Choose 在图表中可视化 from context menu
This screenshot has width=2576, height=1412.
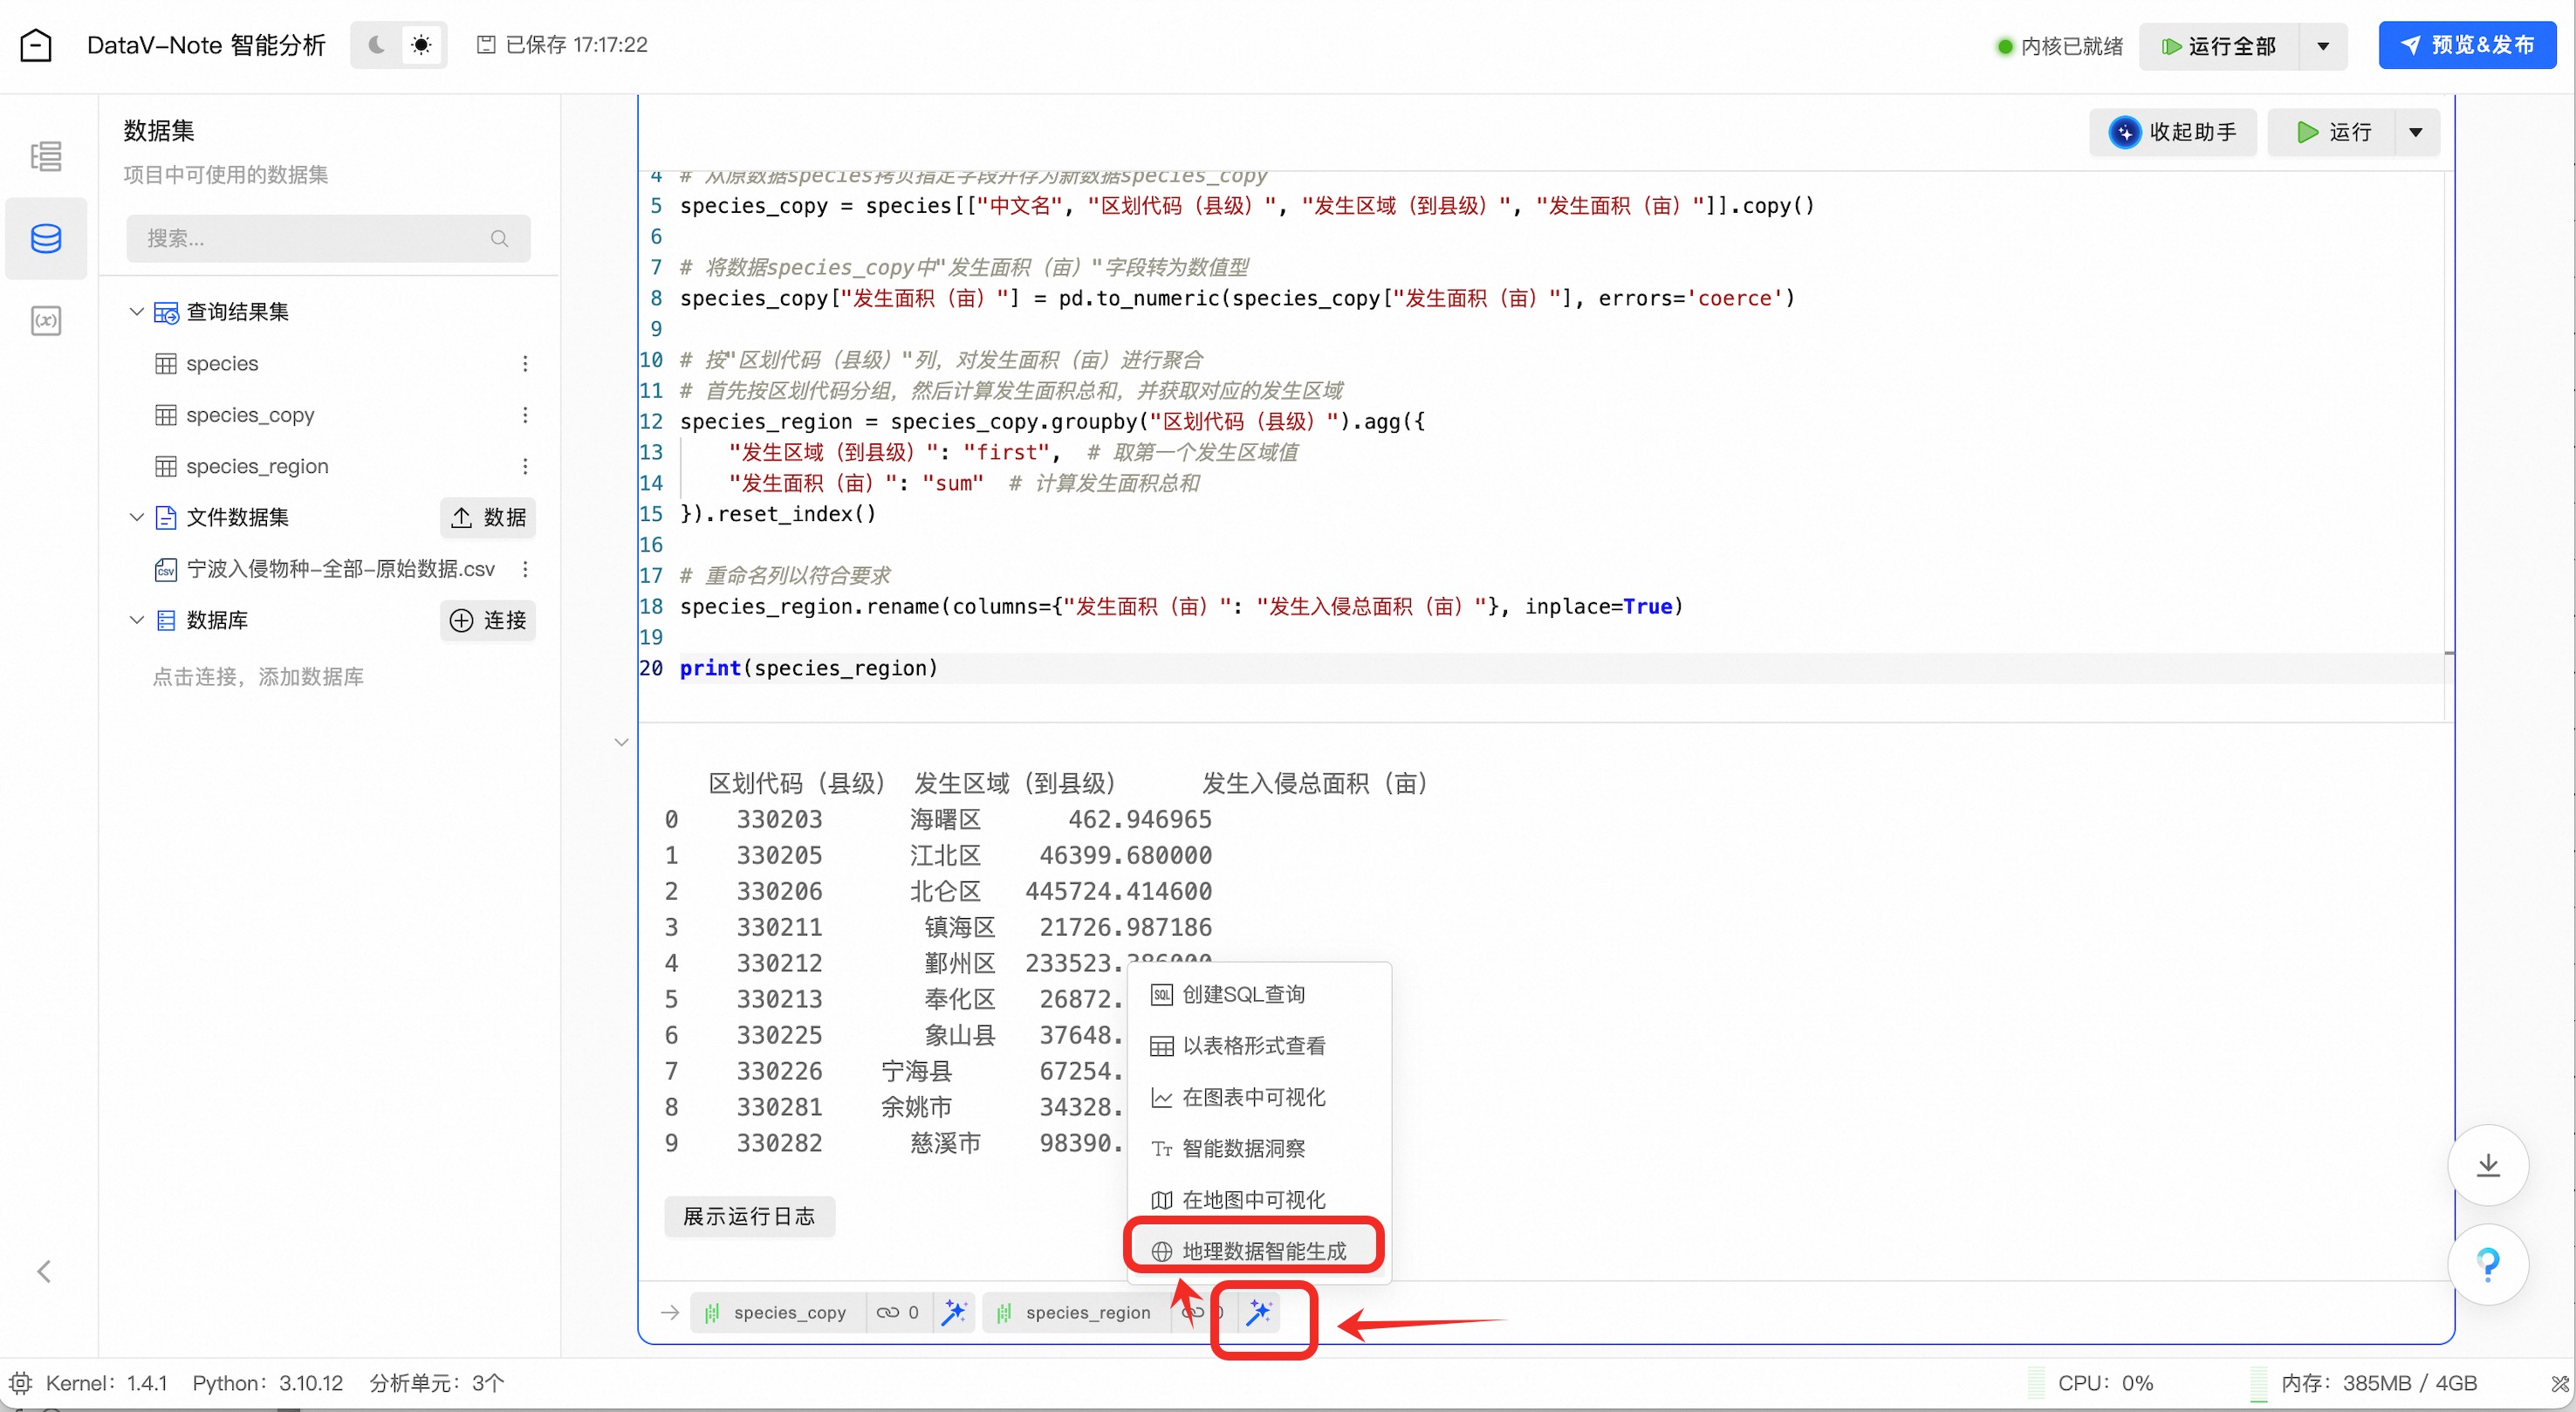click(x=1252, y=1097)
